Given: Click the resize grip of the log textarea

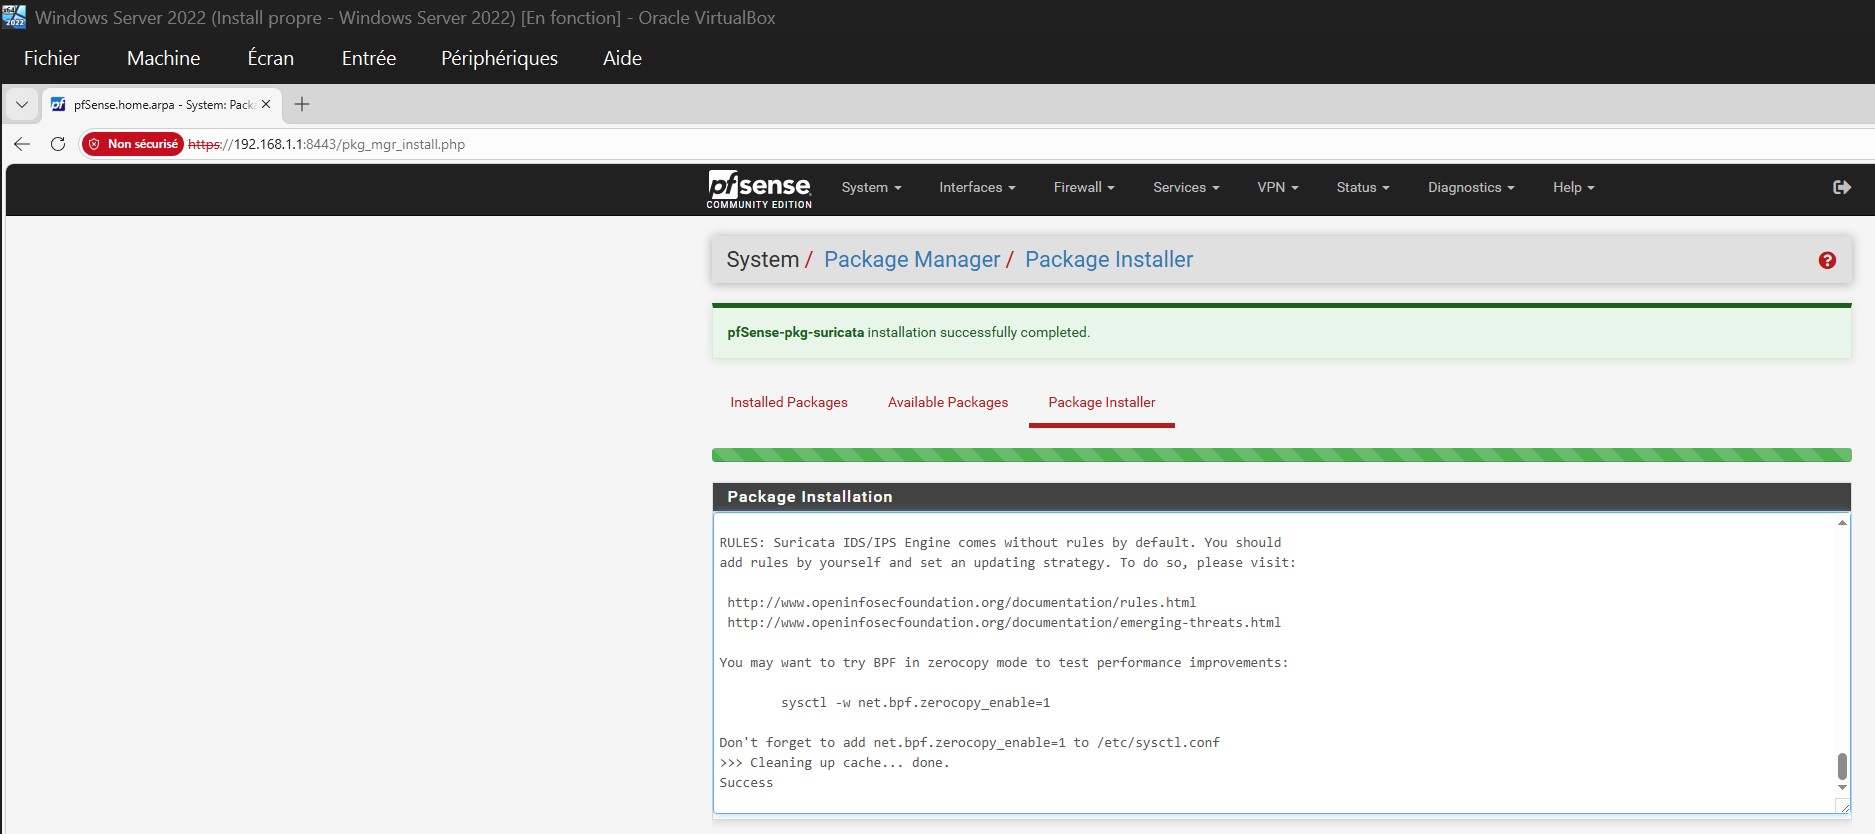Looking at the screenshot, I should coord(1844,806).
